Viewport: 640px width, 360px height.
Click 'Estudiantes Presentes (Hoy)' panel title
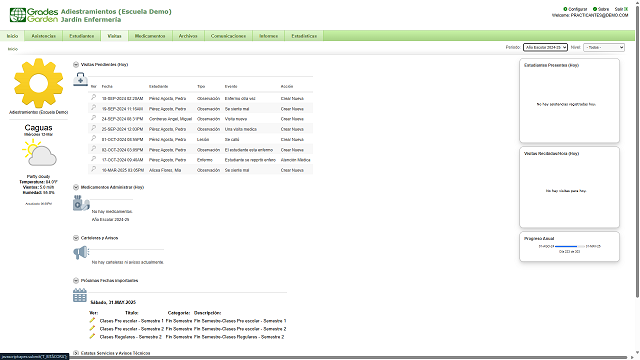click(551, 65)
